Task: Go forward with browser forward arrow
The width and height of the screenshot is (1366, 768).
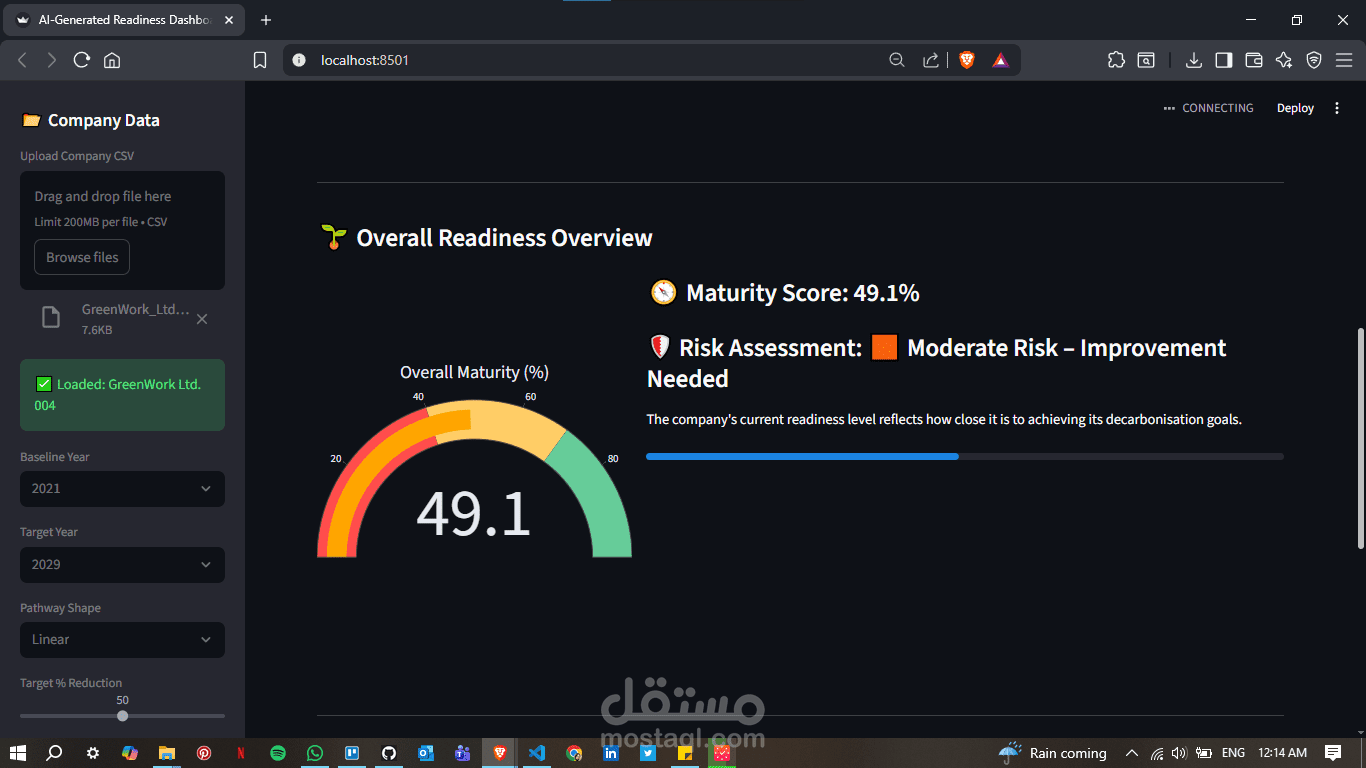Action: [x=52, y=60]
